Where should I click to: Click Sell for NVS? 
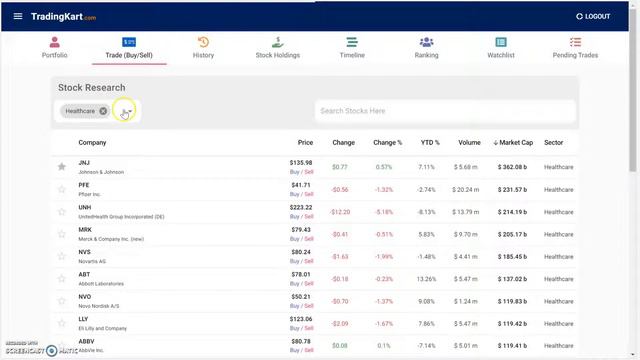pyautogui.click(x=309, y=261)
